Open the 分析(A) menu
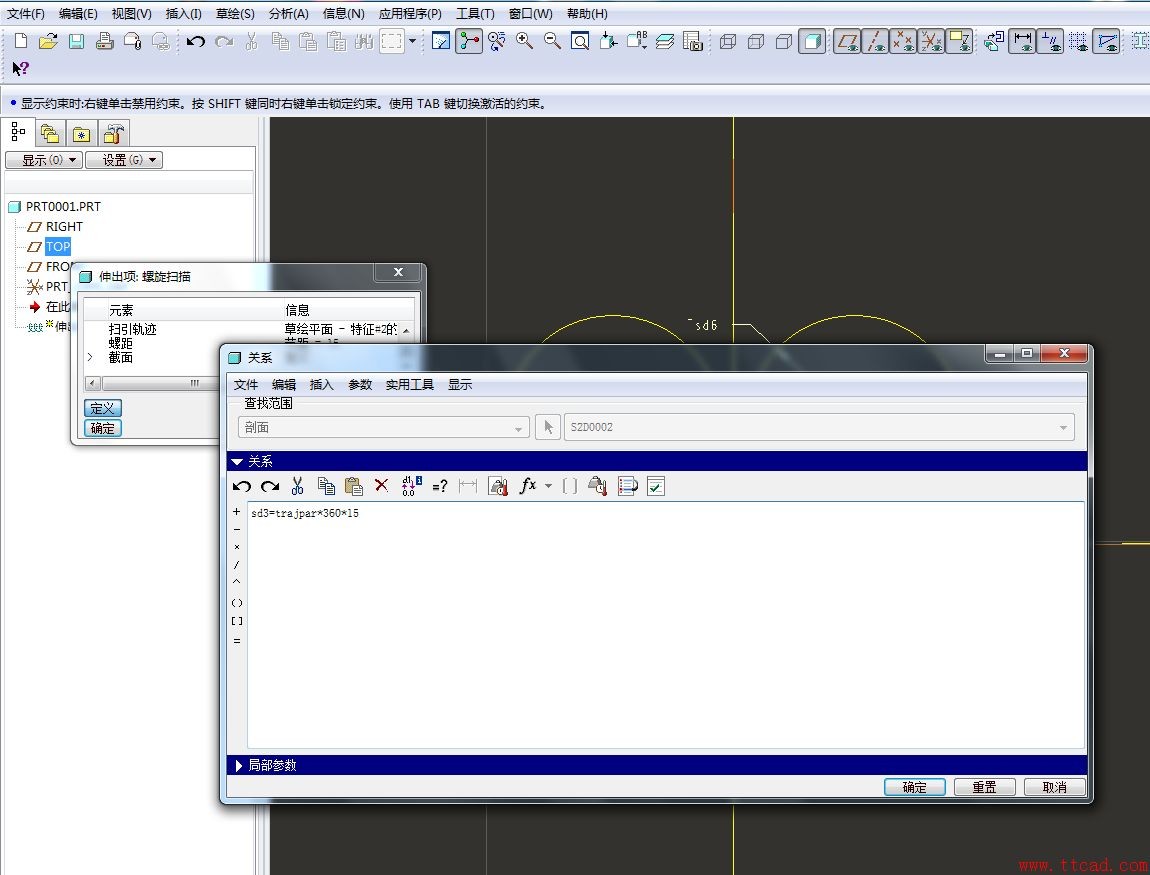 [x=288, y=14]
